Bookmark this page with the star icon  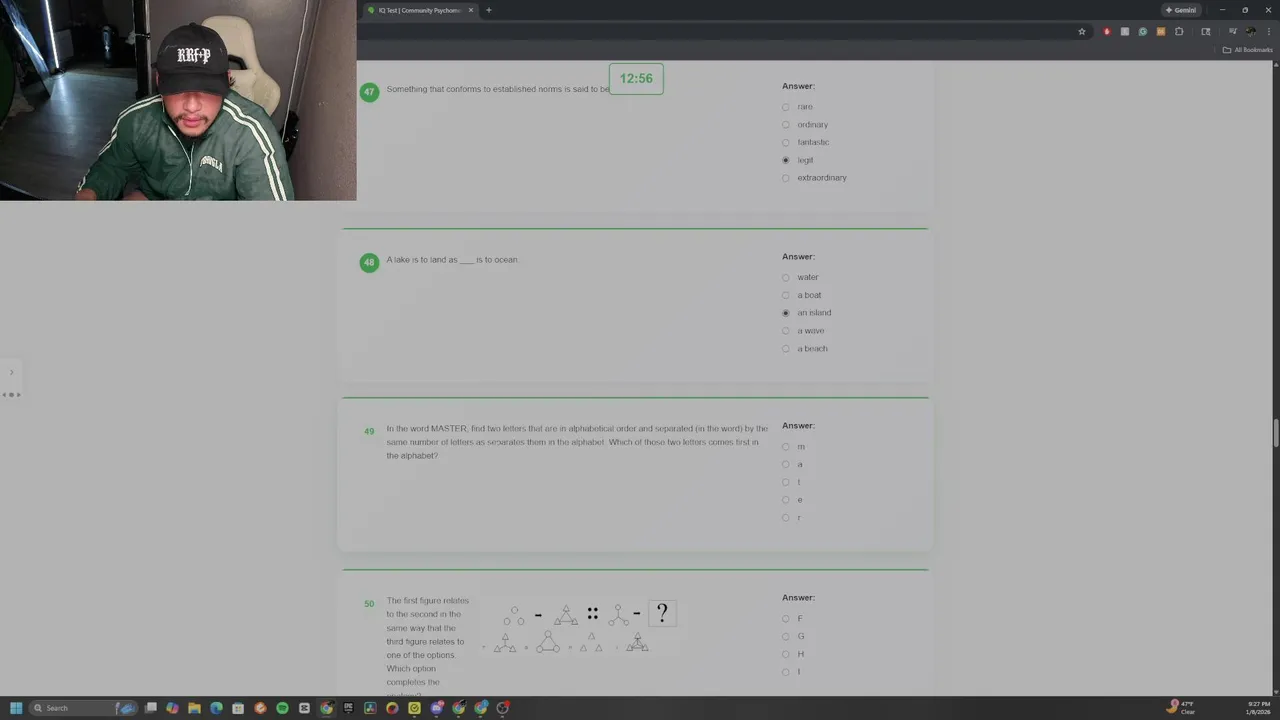[x=1082, y=32]
